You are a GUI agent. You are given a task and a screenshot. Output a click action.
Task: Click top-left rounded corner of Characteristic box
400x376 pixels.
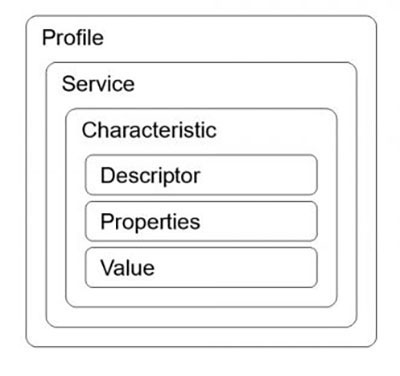tap(69, 111)
